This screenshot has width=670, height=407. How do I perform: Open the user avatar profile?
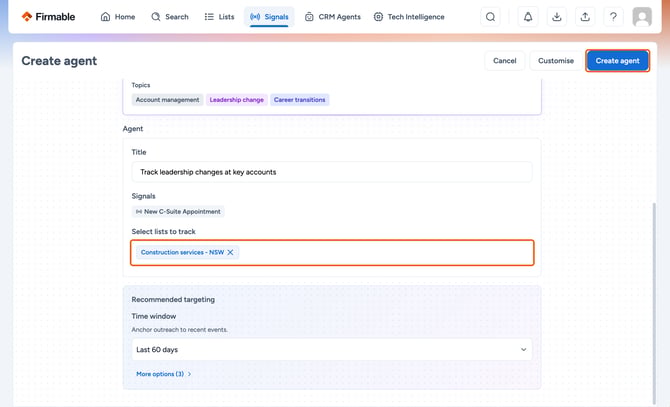642,17
